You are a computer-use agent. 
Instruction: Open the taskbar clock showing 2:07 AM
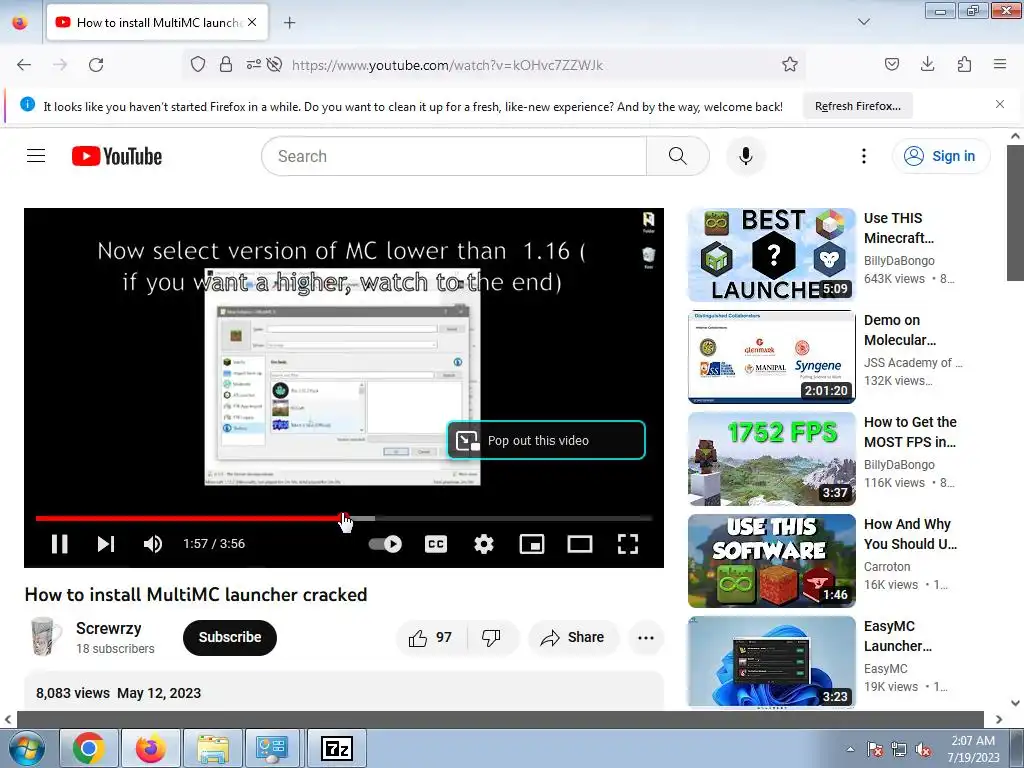(x=973, y=749)
